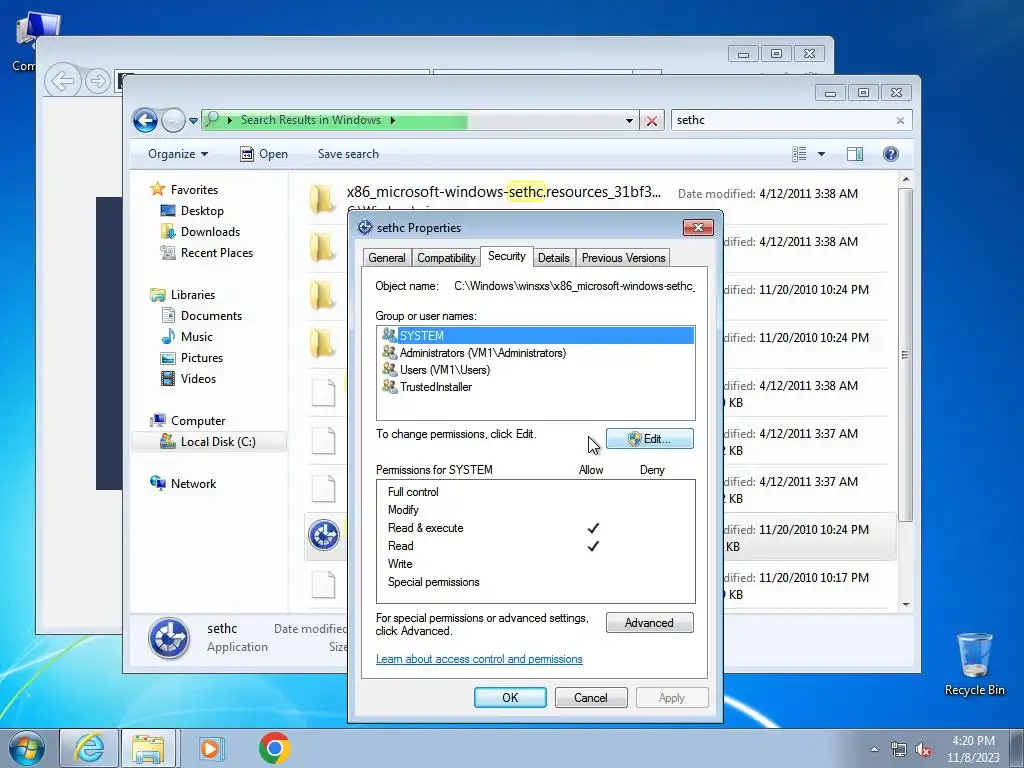Open Recent Places in navigation pane

click(207, 253)
